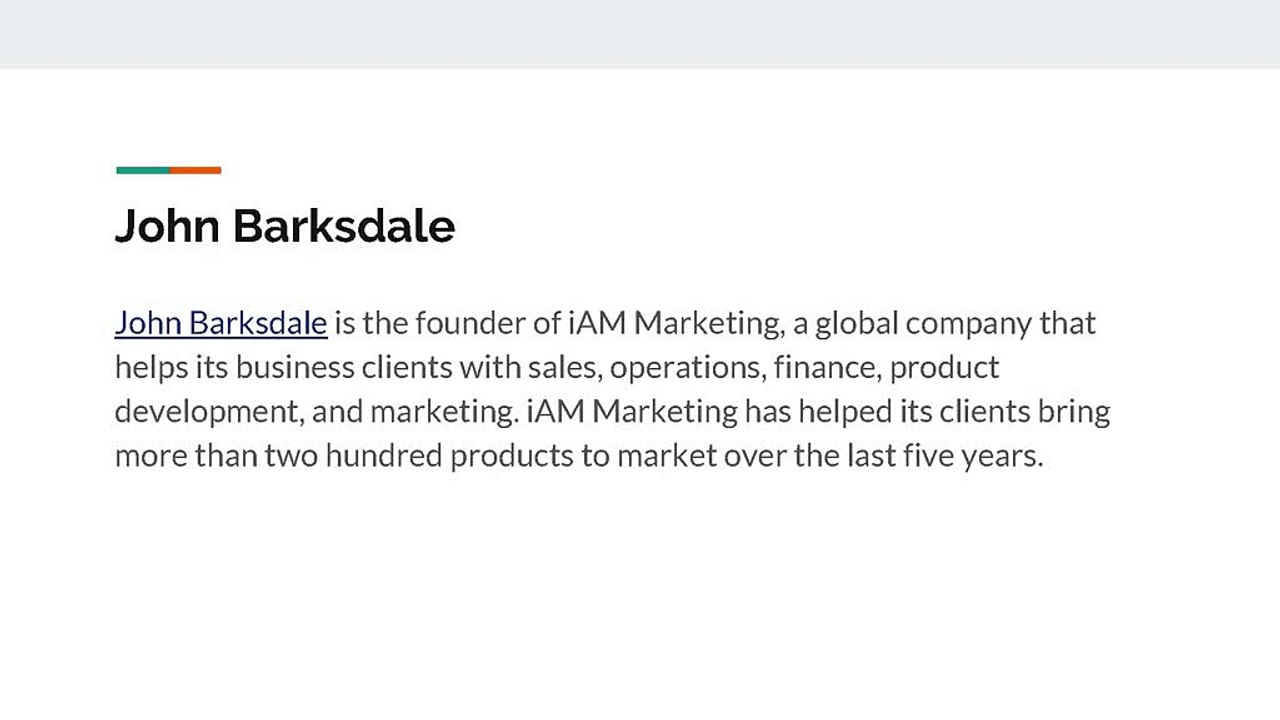Click the blank white area below paragraph

pos(640,600)
